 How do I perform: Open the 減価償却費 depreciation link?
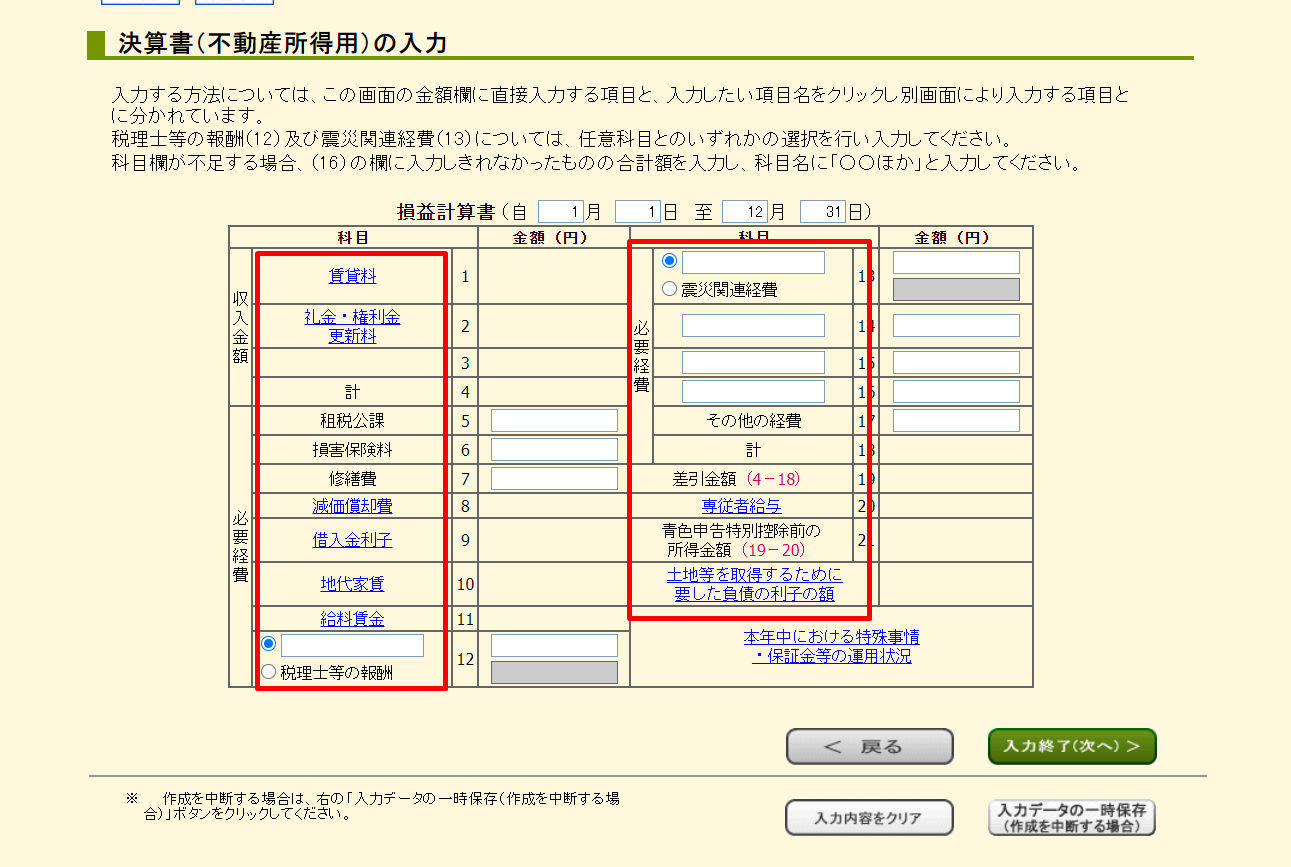pyautogui.click(x=352, y=507)
